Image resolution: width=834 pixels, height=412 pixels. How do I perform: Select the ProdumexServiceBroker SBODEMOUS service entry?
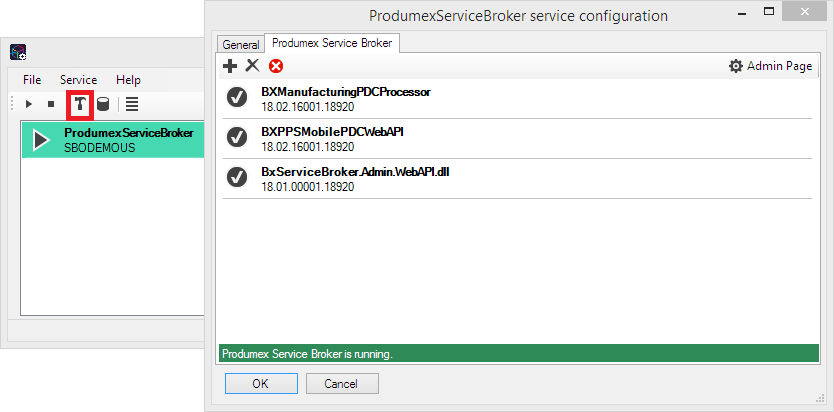(110, 139)
